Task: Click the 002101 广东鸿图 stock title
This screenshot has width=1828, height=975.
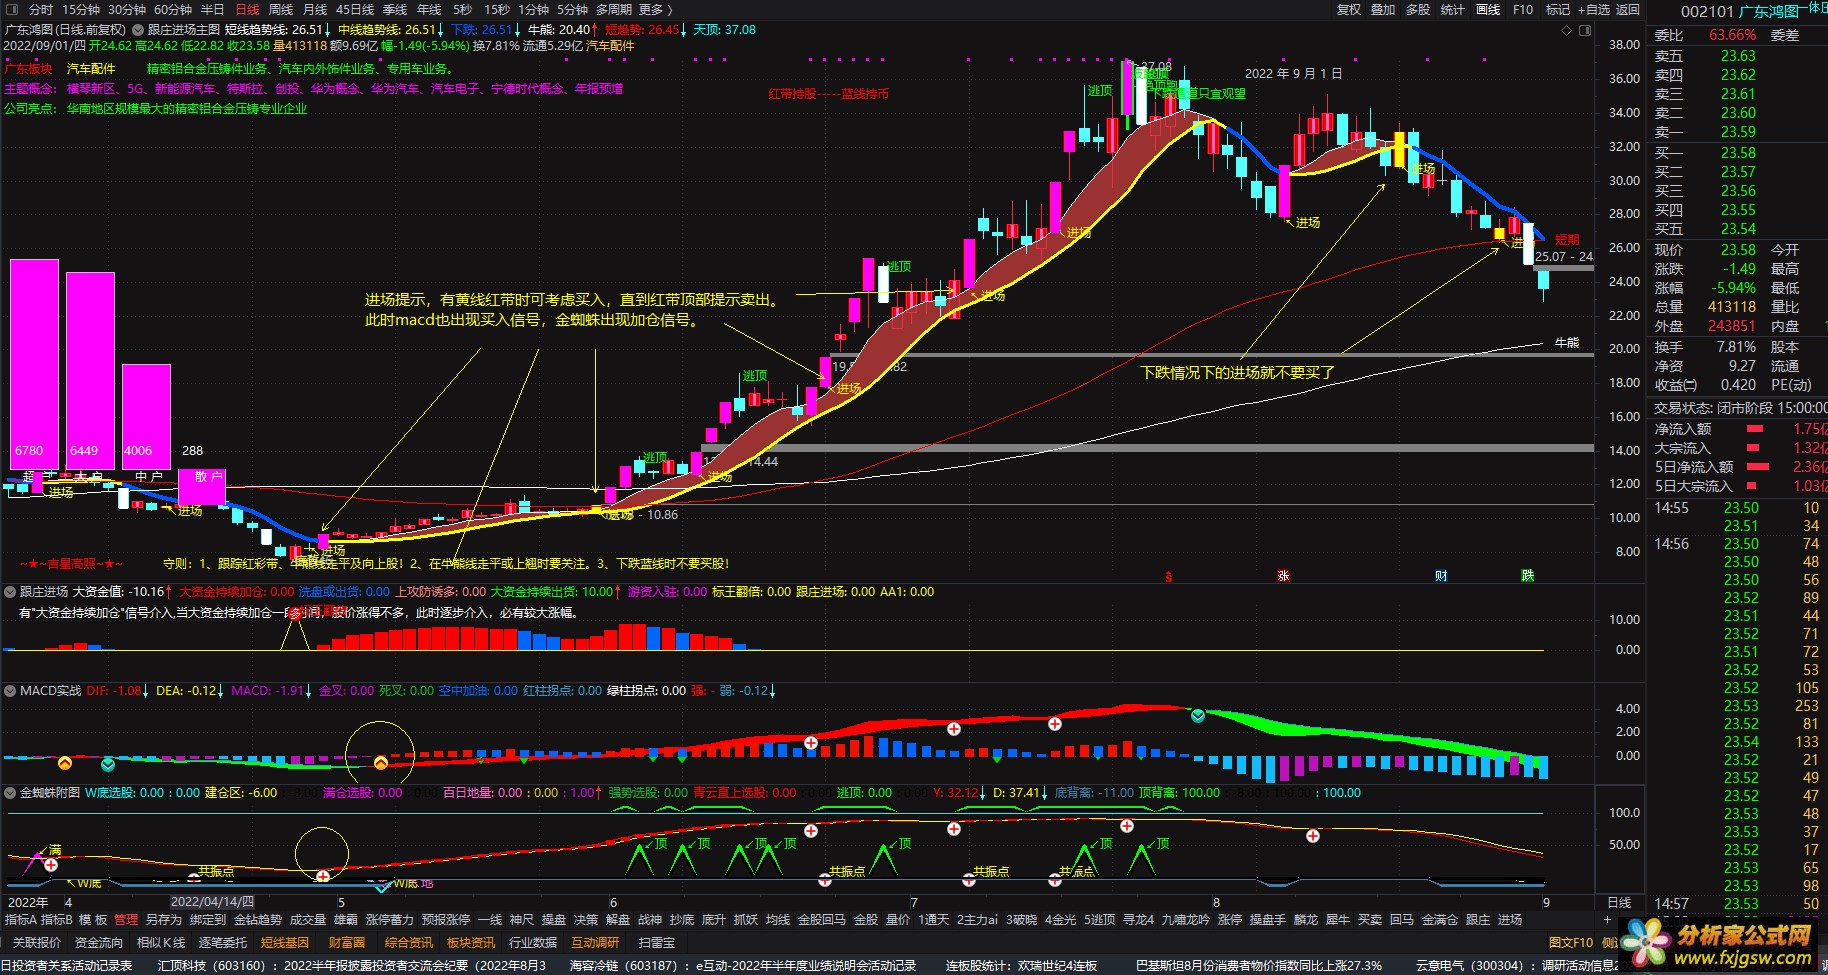Action: click(x=1740, y=11)
